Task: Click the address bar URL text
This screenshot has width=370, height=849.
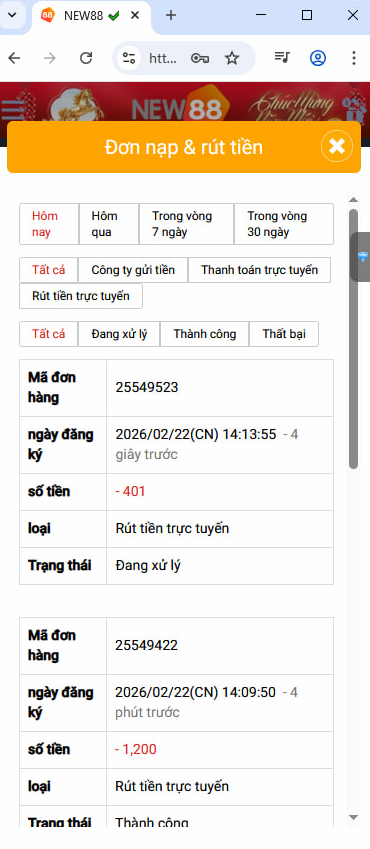Action: [163, 58]
